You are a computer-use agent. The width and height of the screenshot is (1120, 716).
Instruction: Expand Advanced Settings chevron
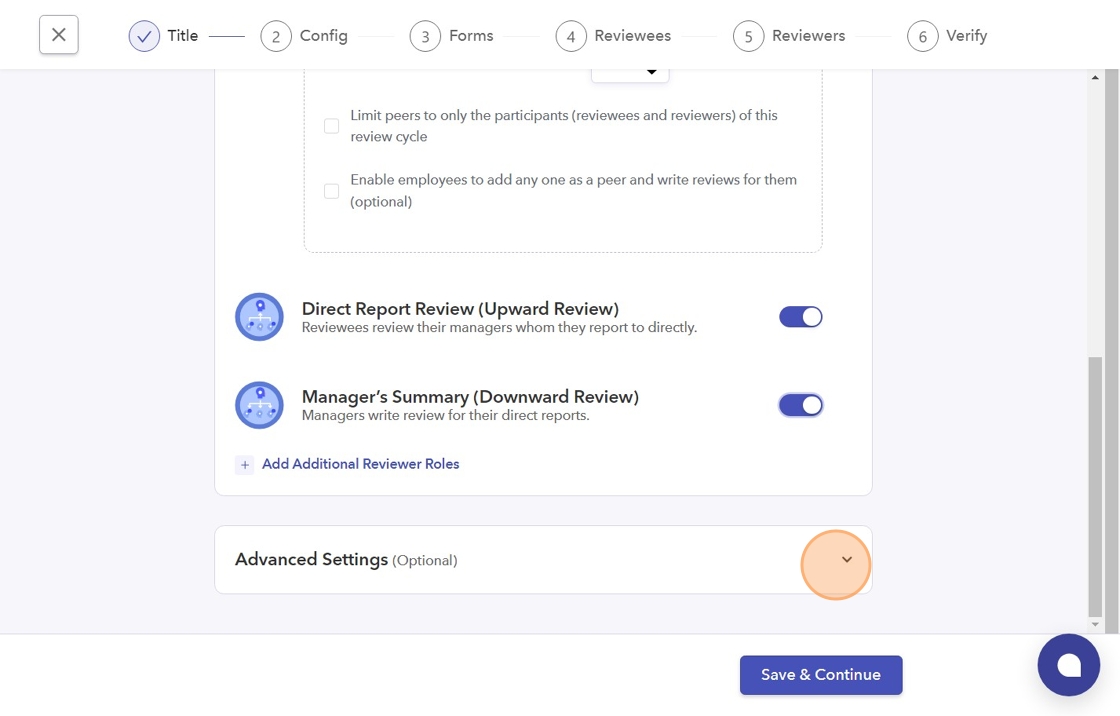[x=846, y=560]
